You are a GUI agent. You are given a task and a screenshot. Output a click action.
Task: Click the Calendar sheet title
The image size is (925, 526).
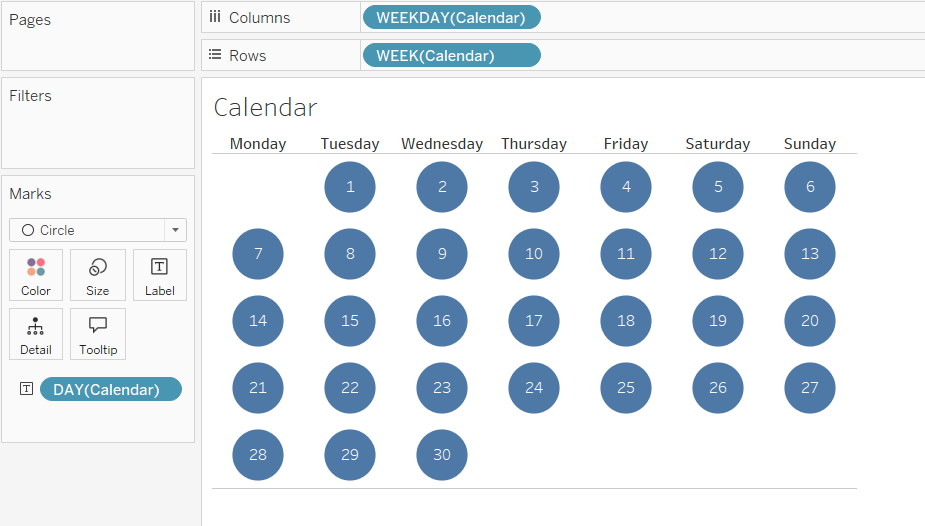click(265, 108)
